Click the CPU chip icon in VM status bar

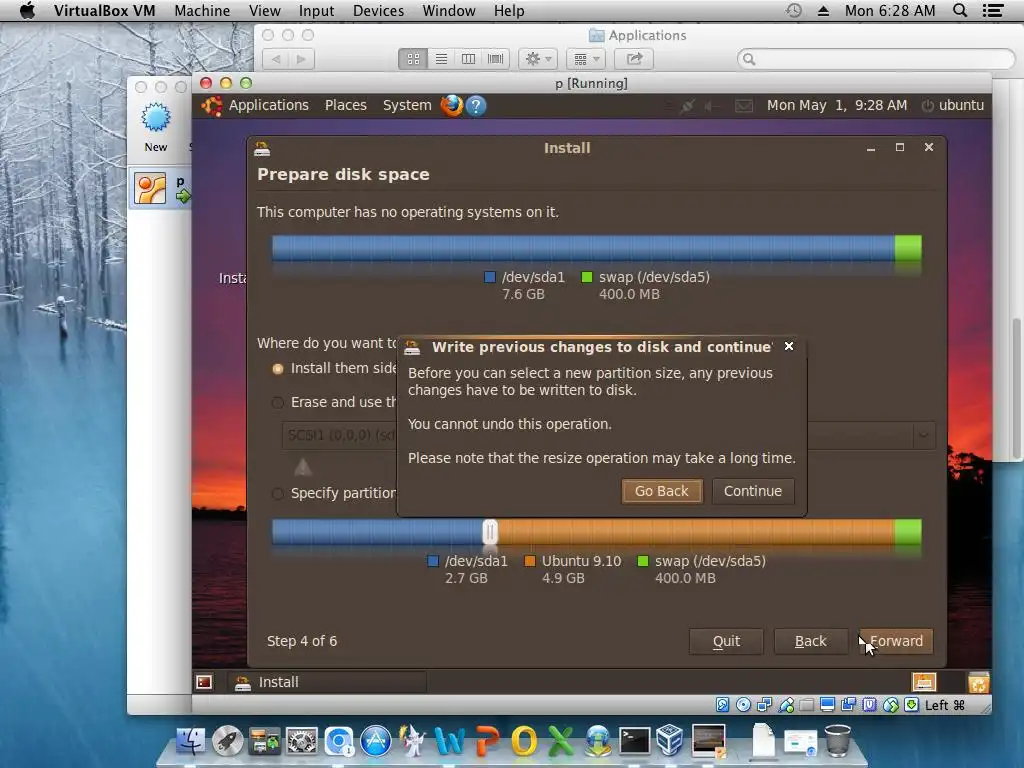point(869,705)
